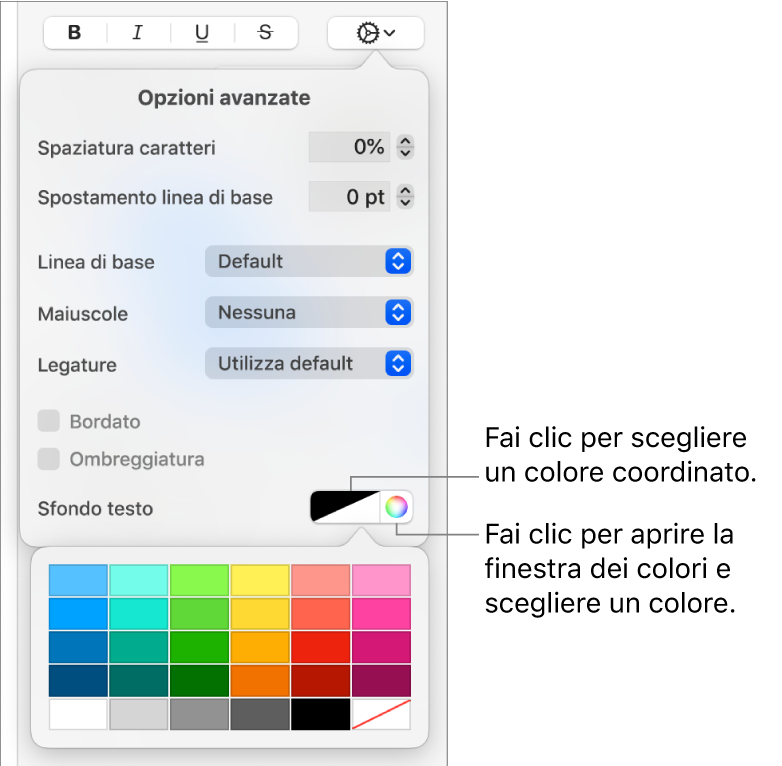Apply italic text style

point(138,33)
